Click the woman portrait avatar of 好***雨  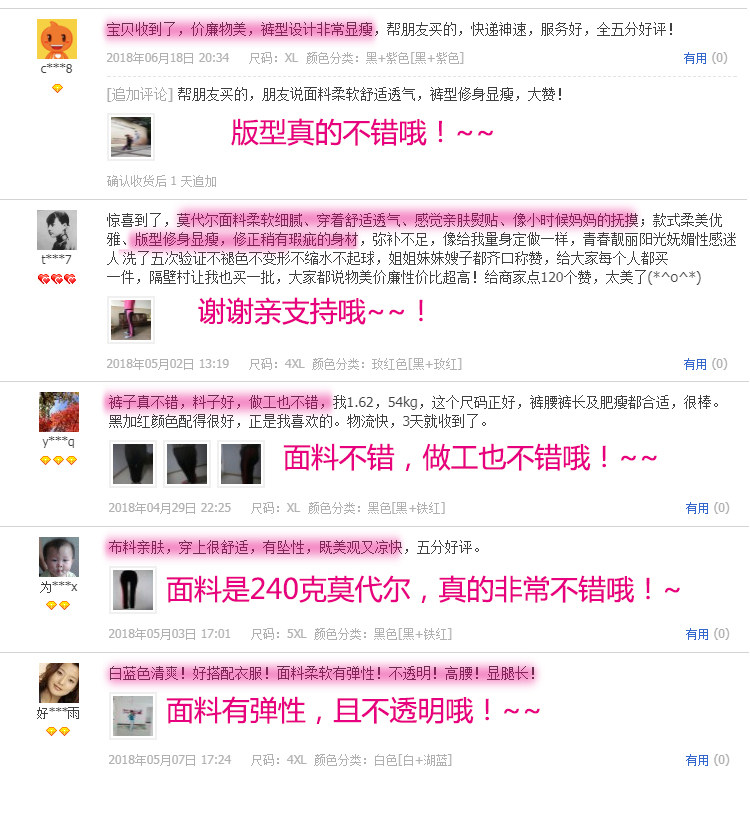(59, 683)
